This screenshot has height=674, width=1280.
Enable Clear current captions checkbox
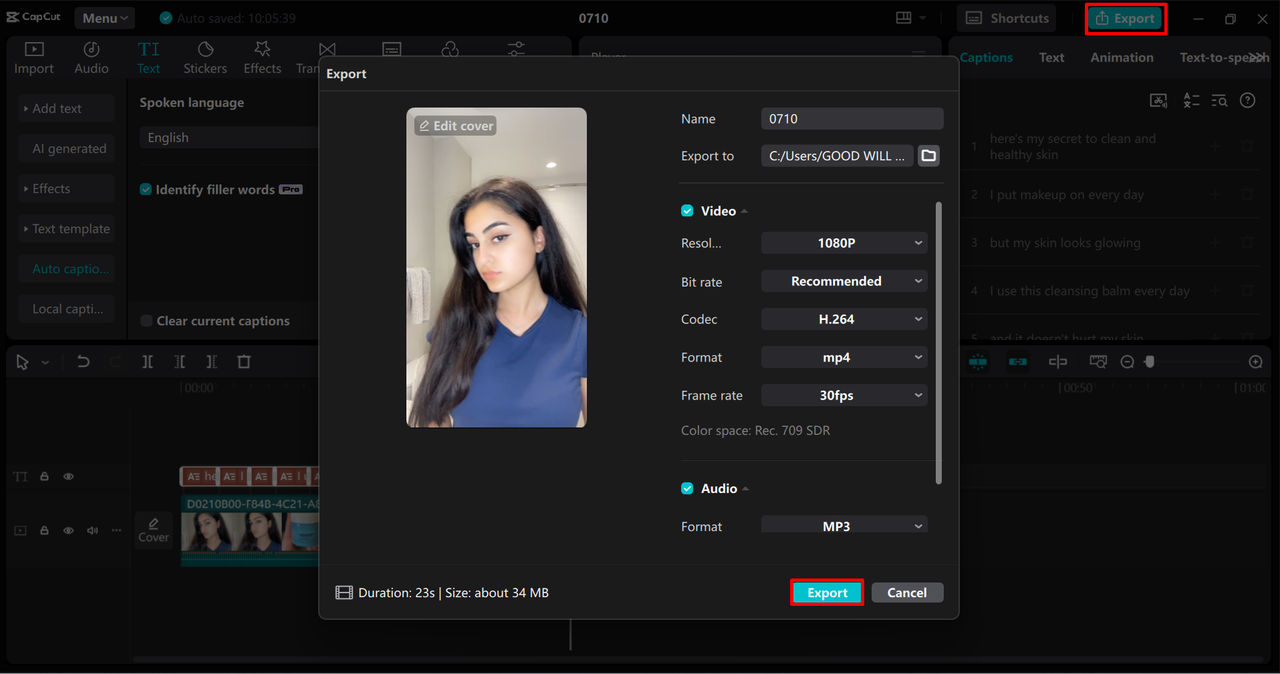pyautogui.click(x=146, y=321)
